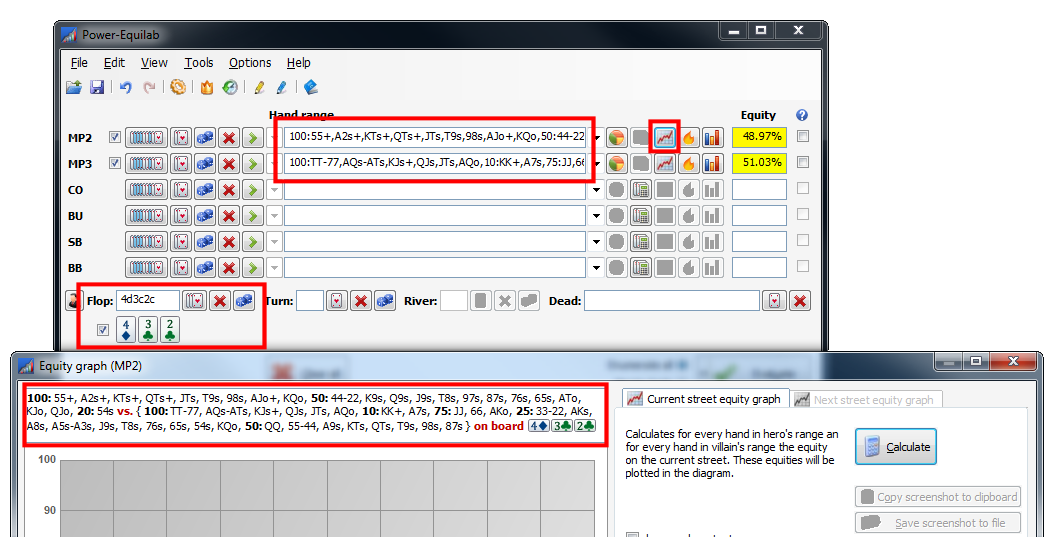Open bar chart statistics for MP2
Screen dimensions: 1047x537
tap(712, 138)
